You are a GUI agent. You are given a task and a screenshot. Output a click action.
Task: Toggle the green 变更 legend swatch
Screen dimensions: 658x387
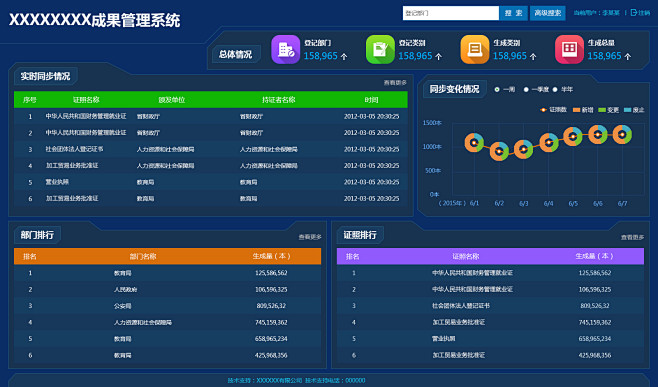[x=602, y=110]
